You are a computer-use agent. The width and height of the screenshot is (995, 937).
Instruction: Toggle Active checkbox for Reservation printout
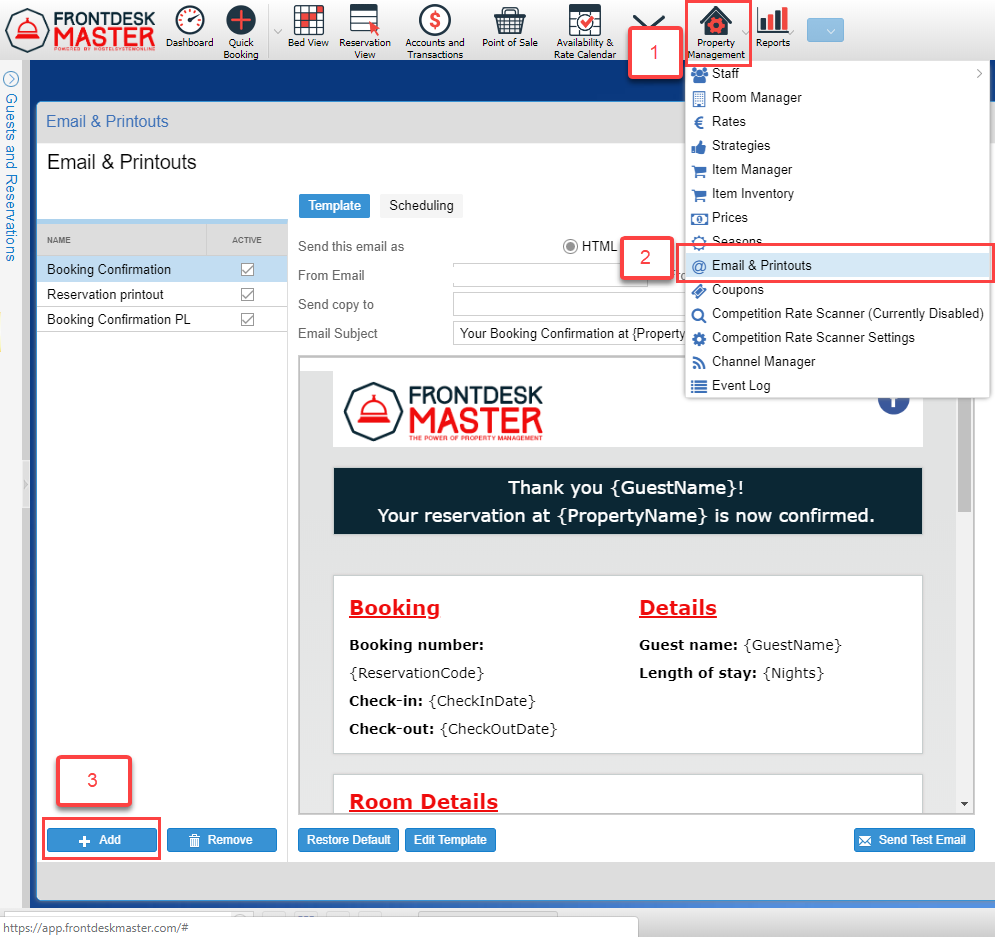pos(247,294)
